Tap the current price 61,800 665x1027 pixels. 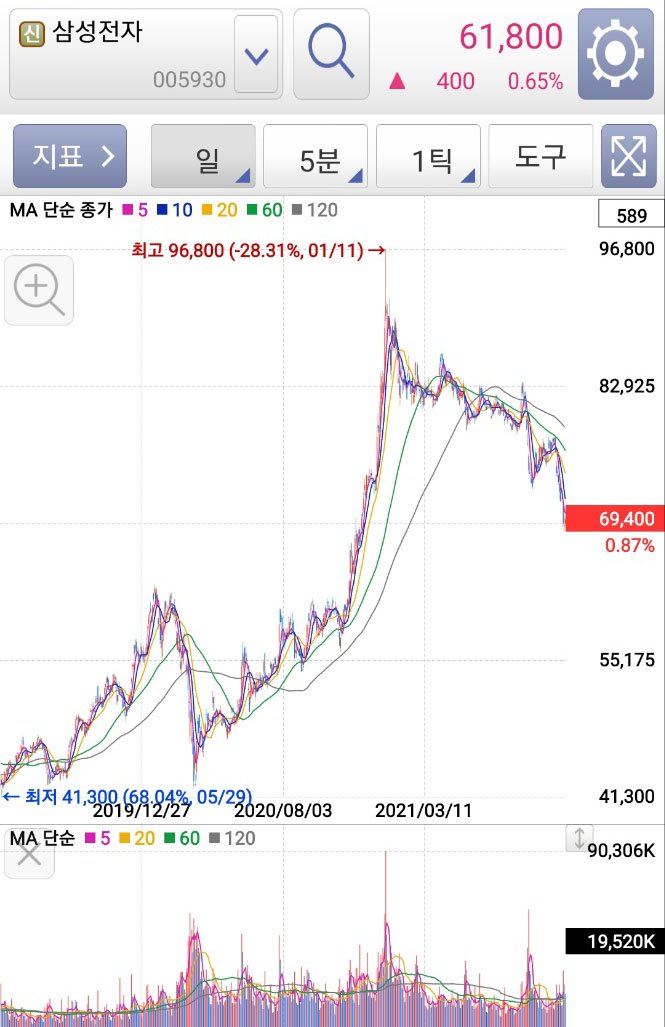tap(511, 37)
